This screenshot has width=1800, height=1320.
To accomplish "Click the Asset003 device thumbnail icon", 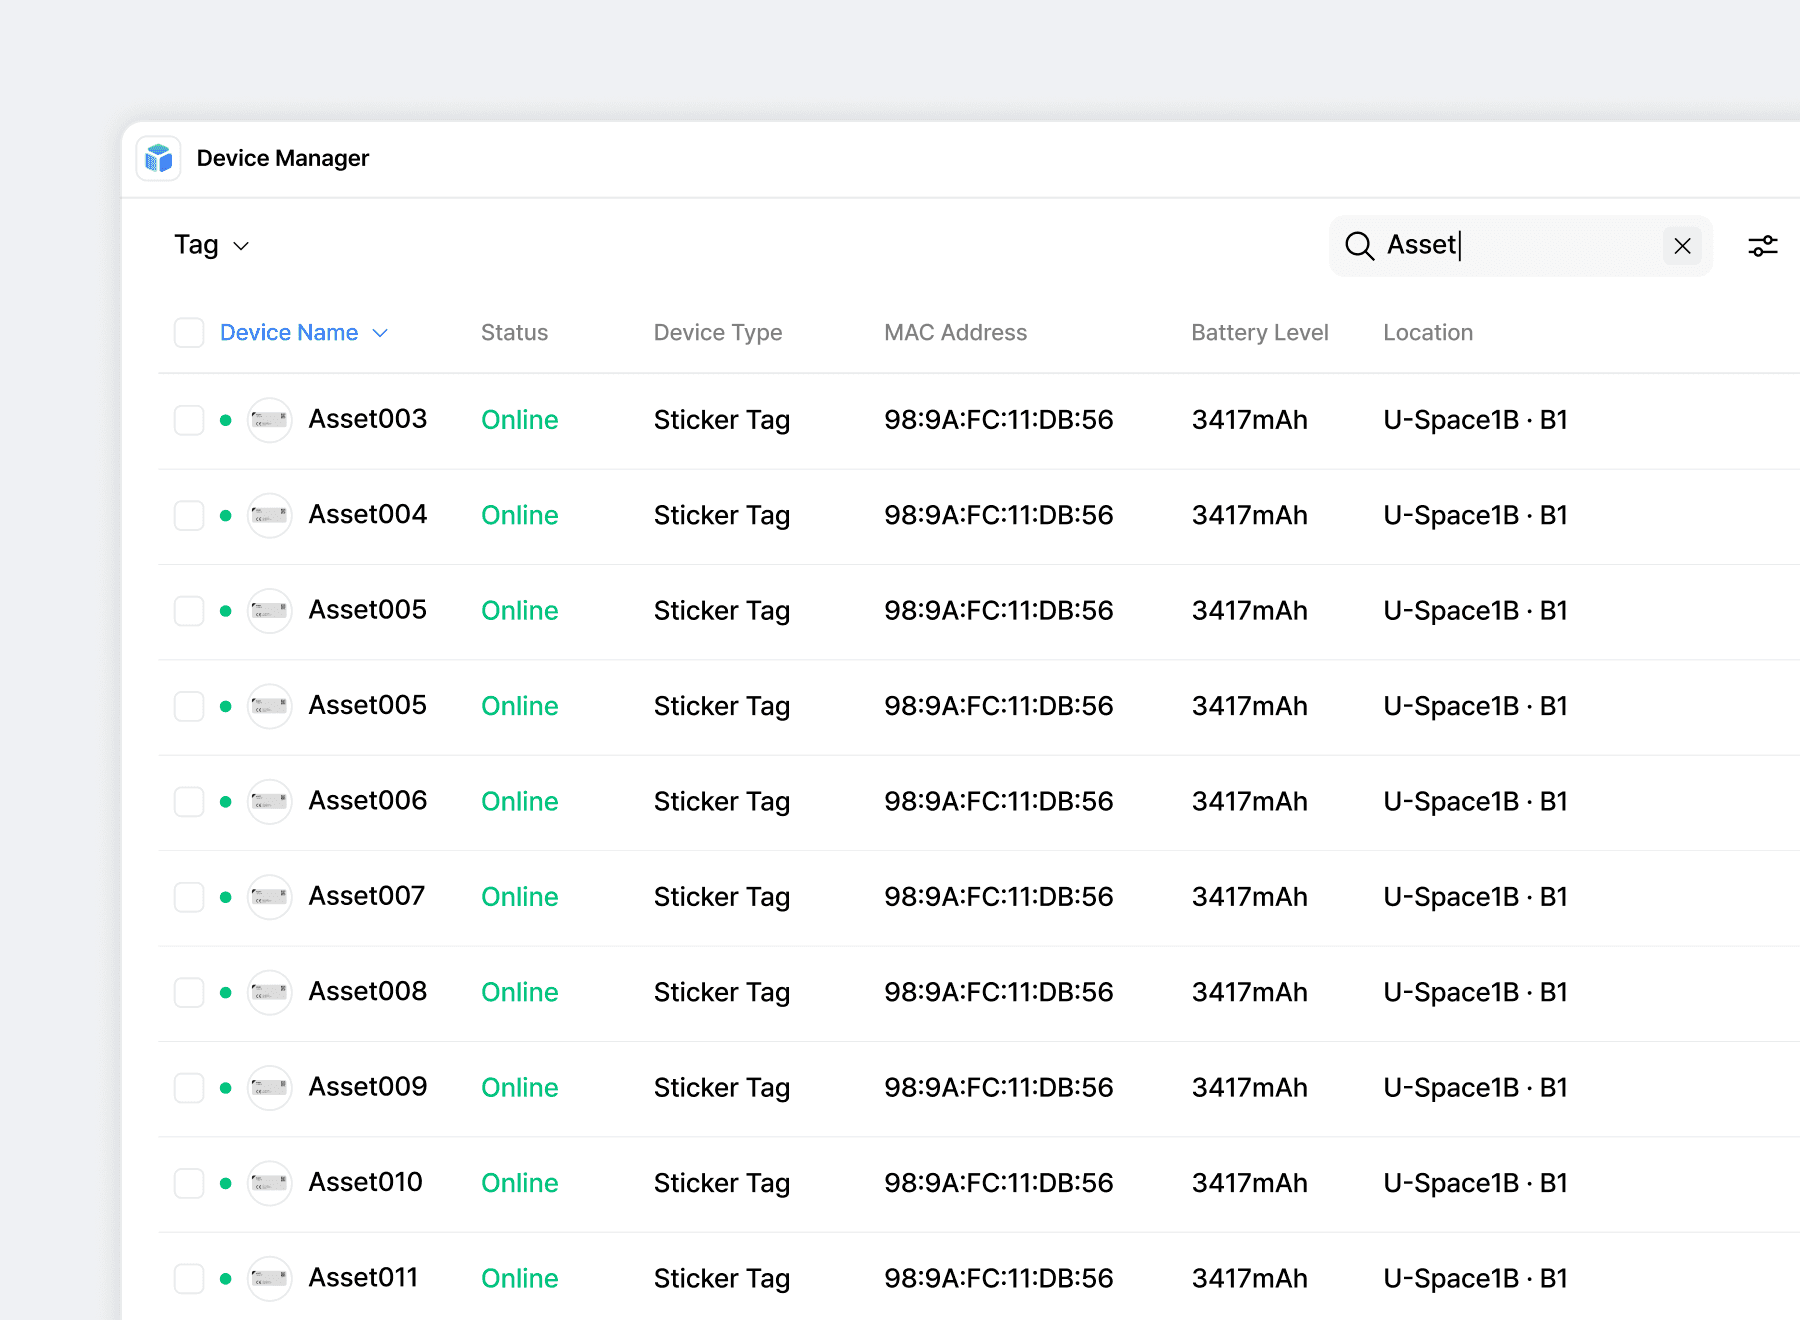I will click(269, 420).
